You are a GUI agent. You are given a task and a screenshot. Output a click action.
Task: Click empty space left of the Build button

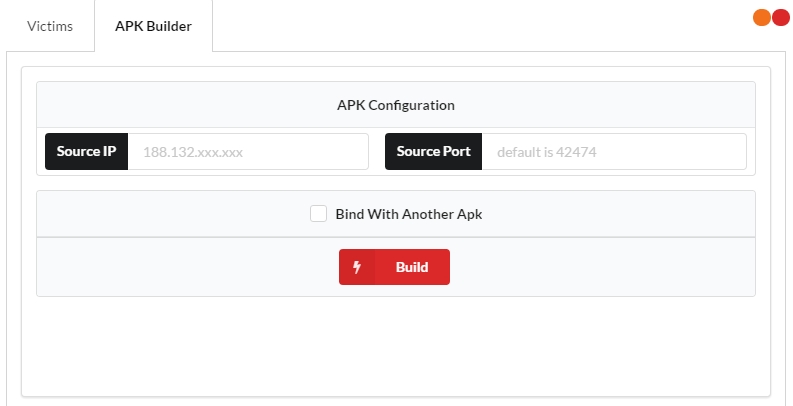pos(190,267)
